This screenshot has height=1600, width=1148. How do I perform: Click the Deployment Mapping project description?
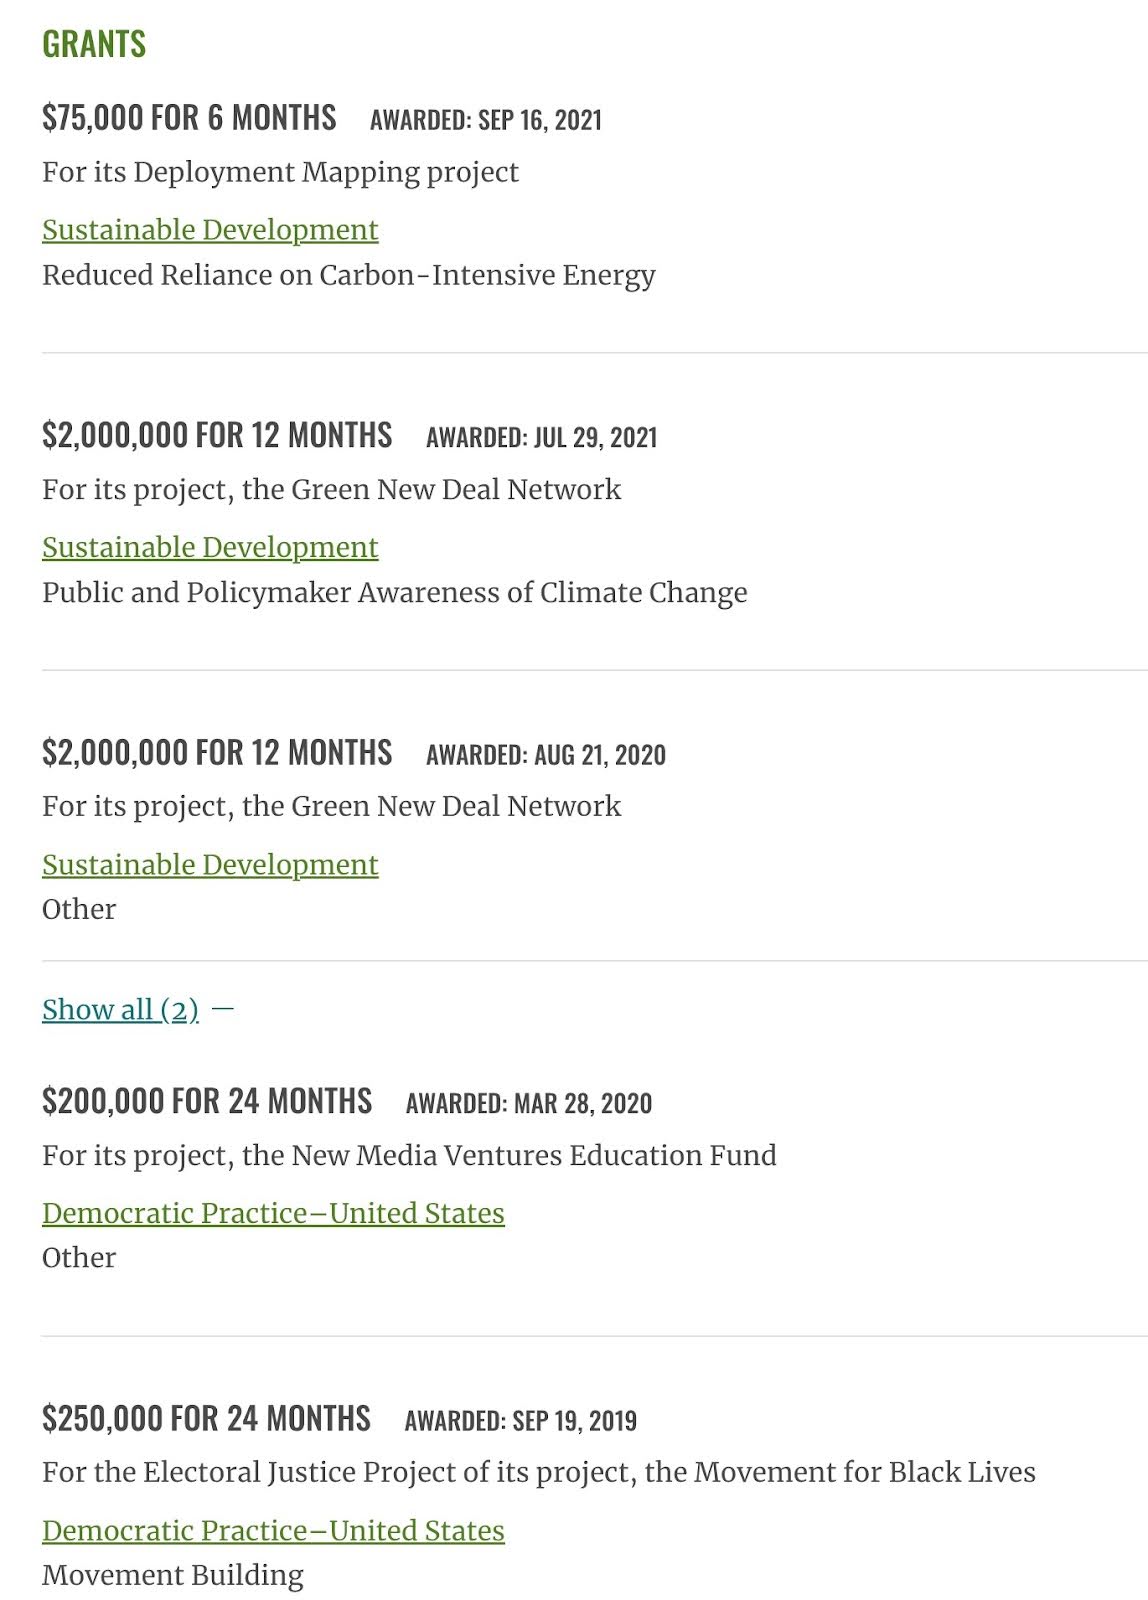point(280,172)
